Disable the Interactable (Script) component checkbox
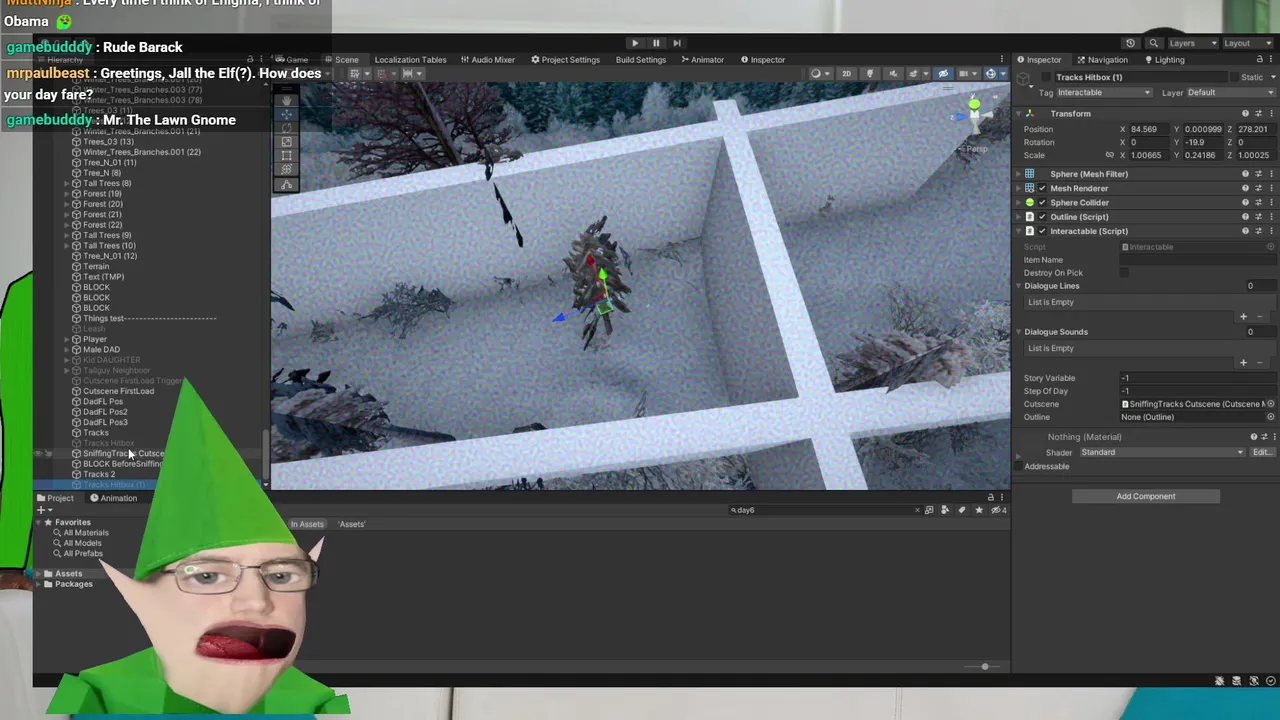This screenshot has height=720, width=1280. (1042, 231)
